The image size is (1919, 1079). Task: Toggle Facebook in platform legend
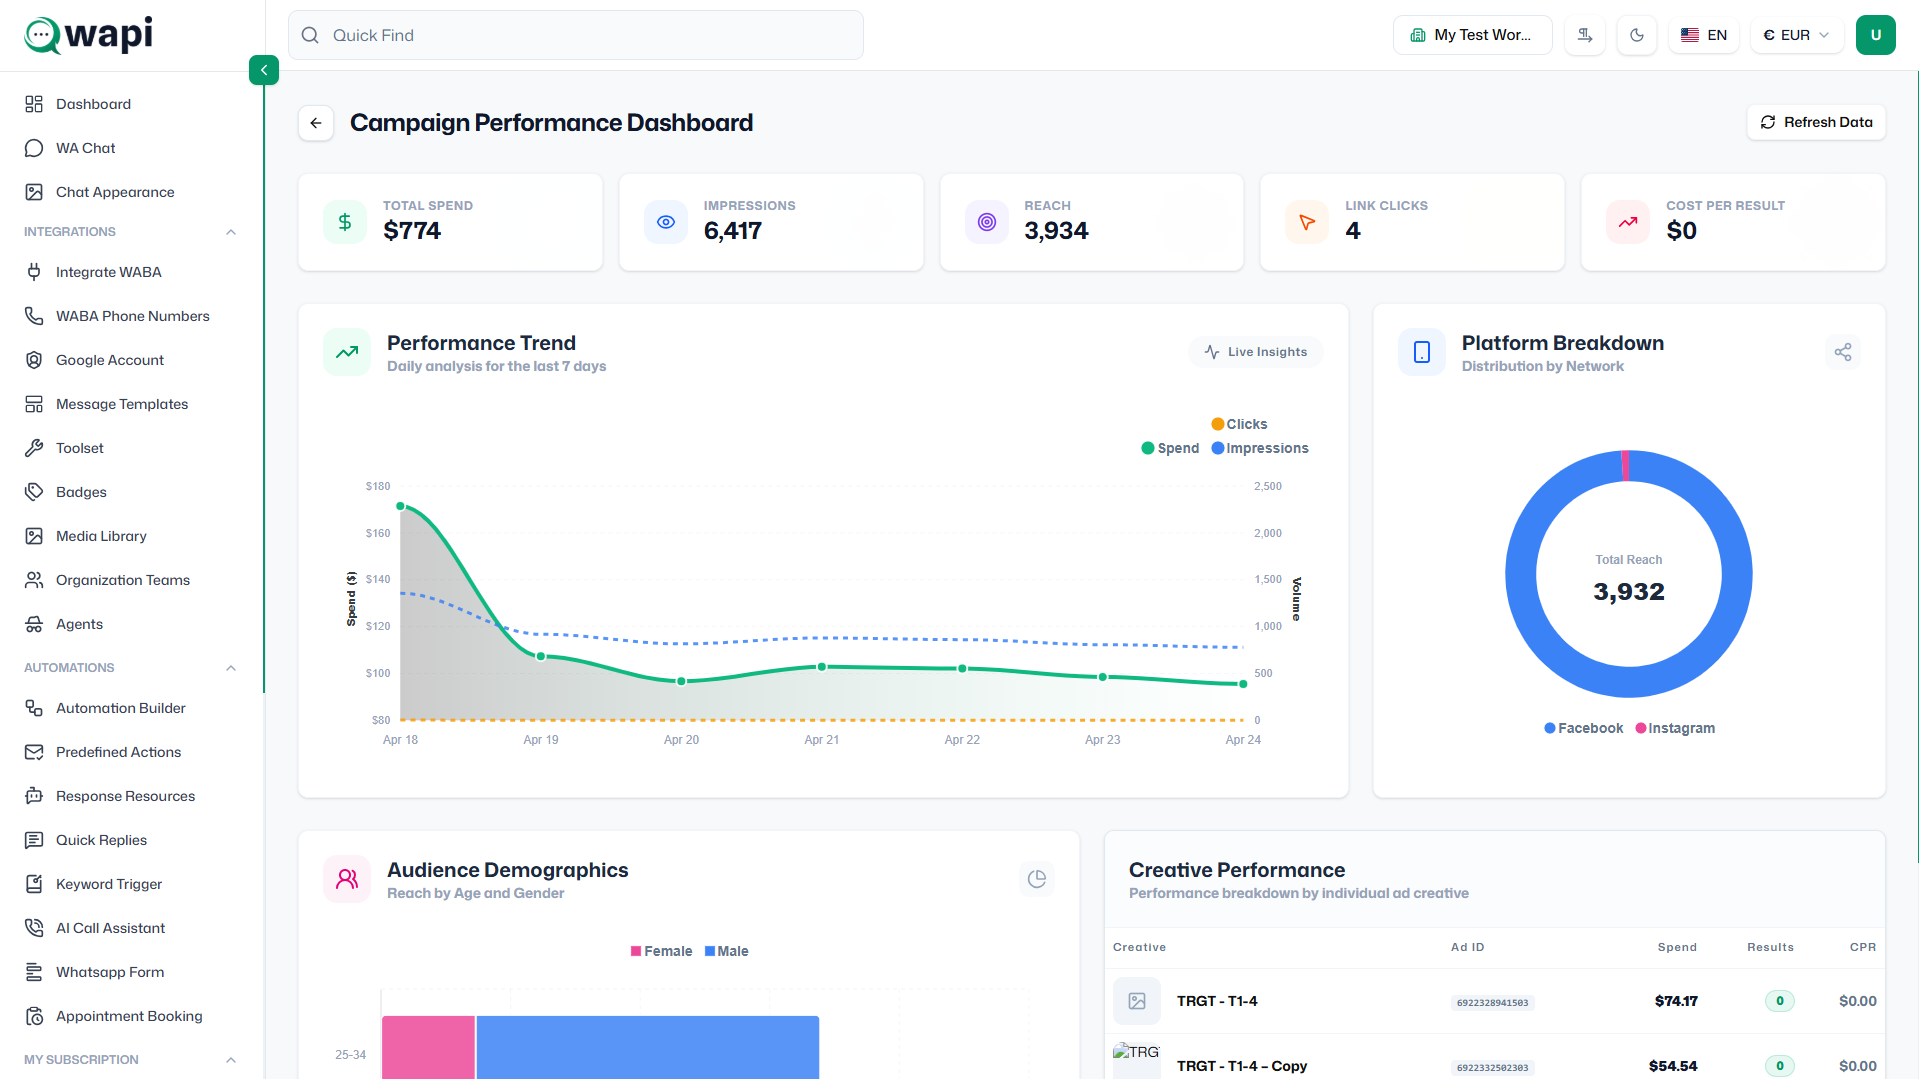click(1583, 728)
